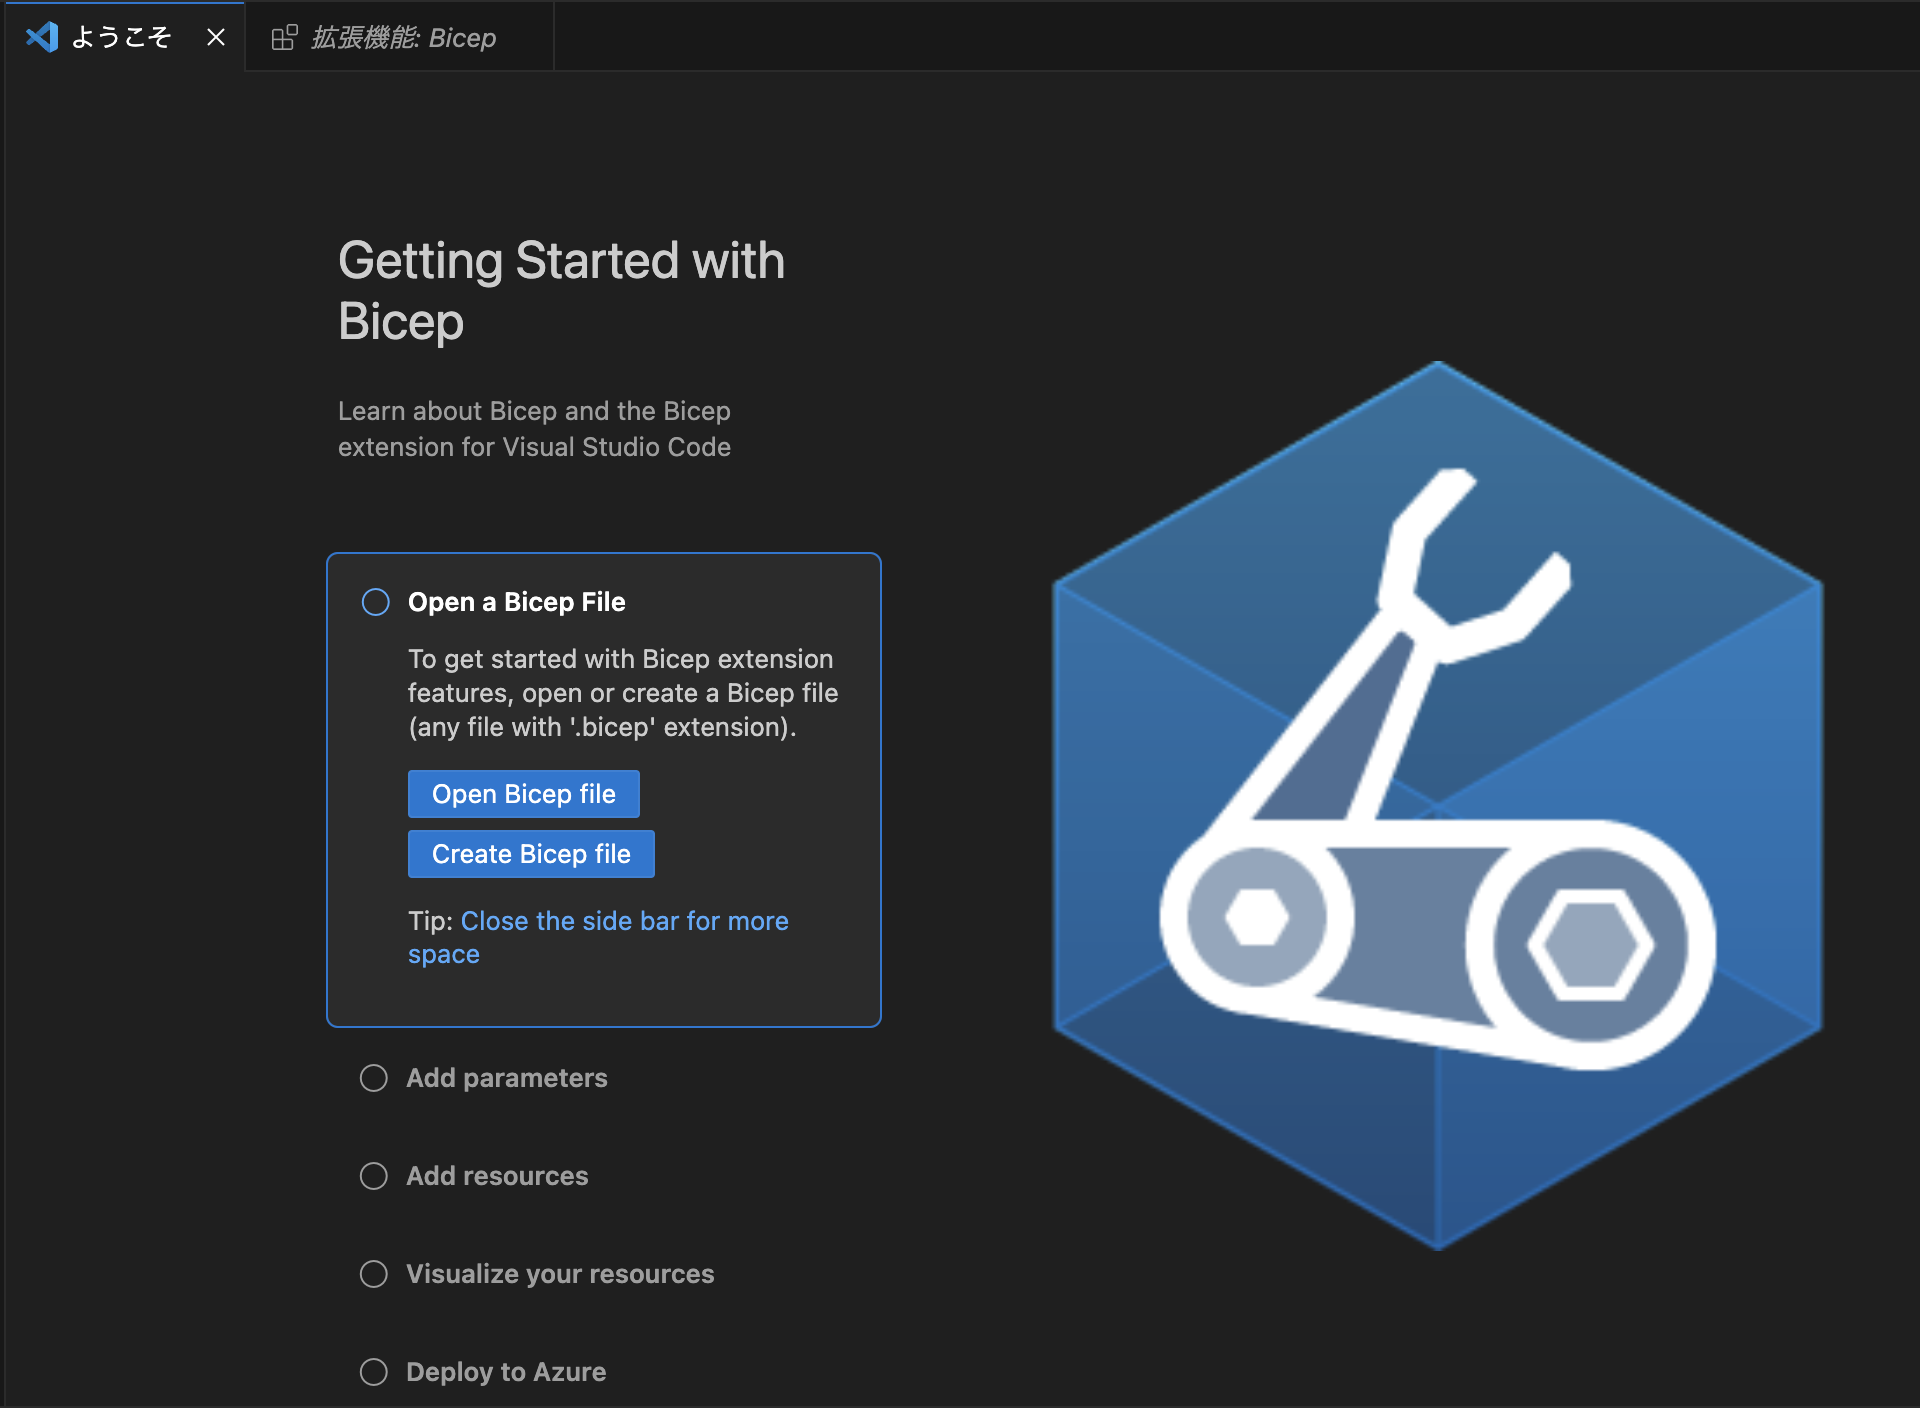Screen dimensions: 1920x1408
Task: Click the Open a Bicep File step title
Action: coord(516,602)
